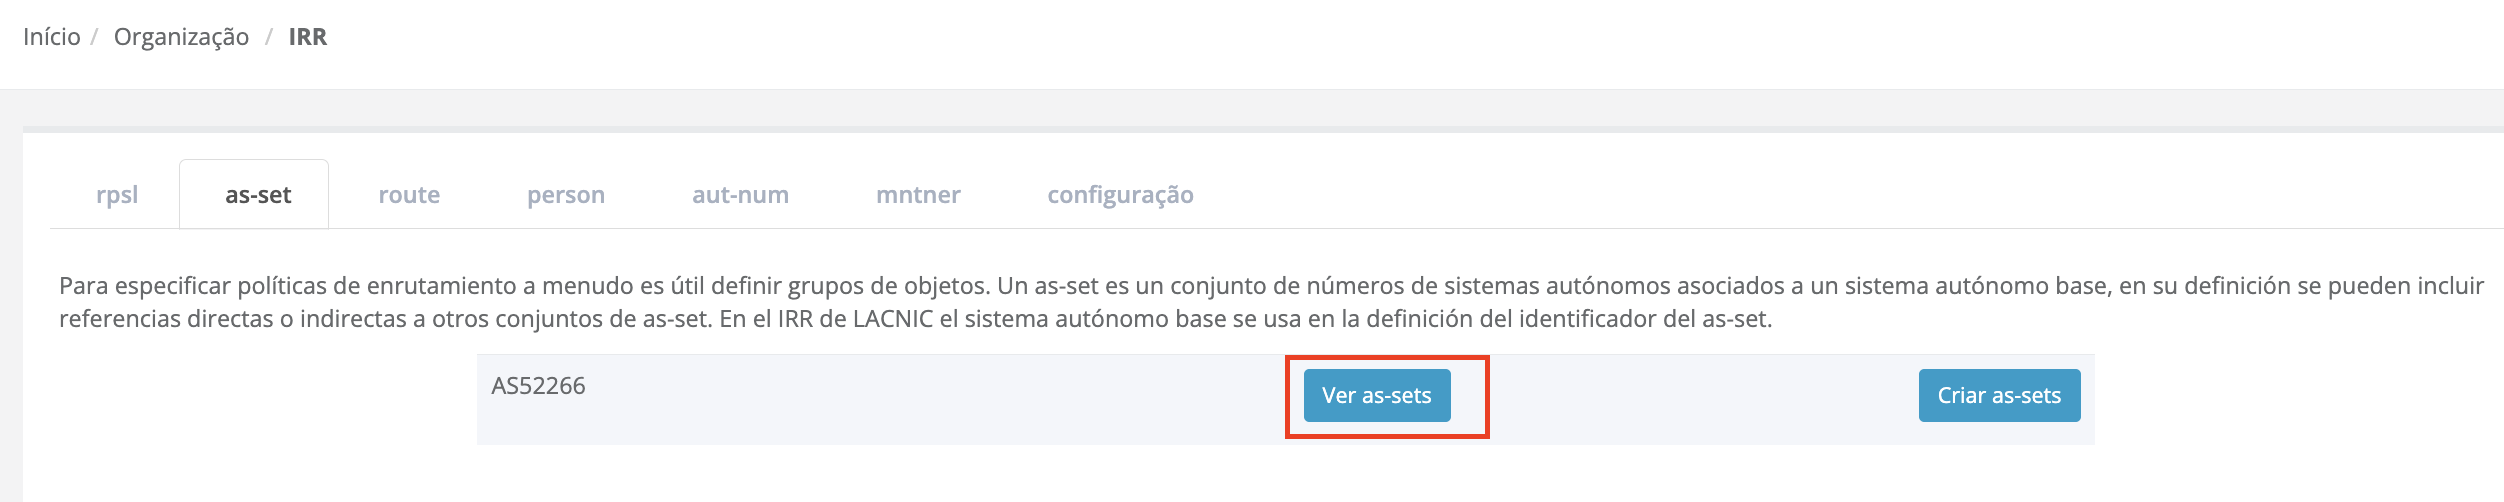Click the gray band below the breadcrumb
The width and height of the screenshot is (2504, 502).
pos(1250,108)
